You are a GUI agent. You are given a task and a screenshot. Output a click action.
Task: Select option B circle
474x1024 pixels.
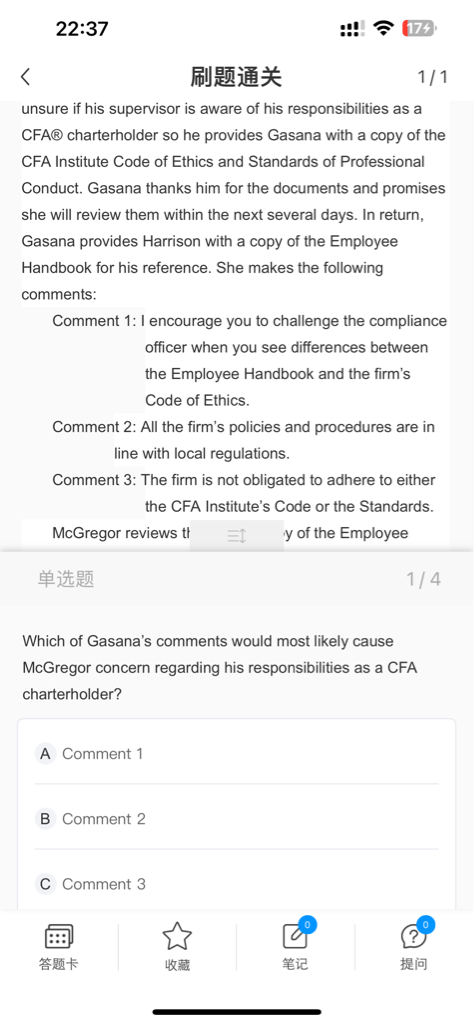click(x=45, y=819)
